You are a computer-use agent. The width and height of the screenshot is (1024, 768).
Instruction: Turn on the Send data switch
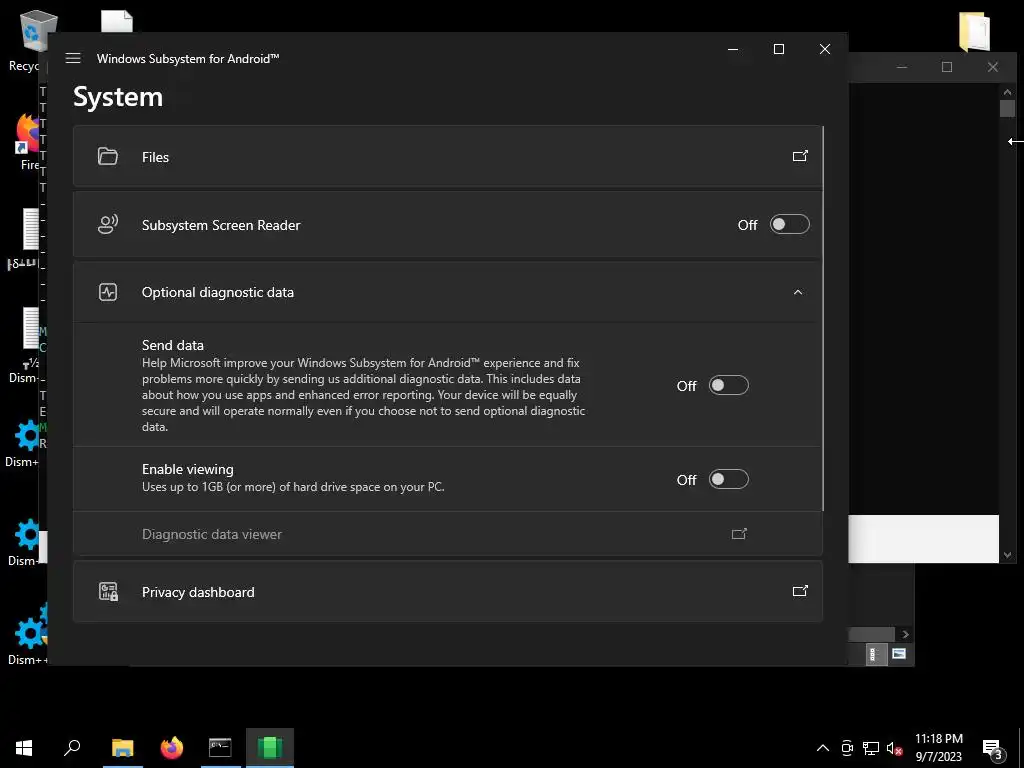pyautogui.click(x=729, y=385)
